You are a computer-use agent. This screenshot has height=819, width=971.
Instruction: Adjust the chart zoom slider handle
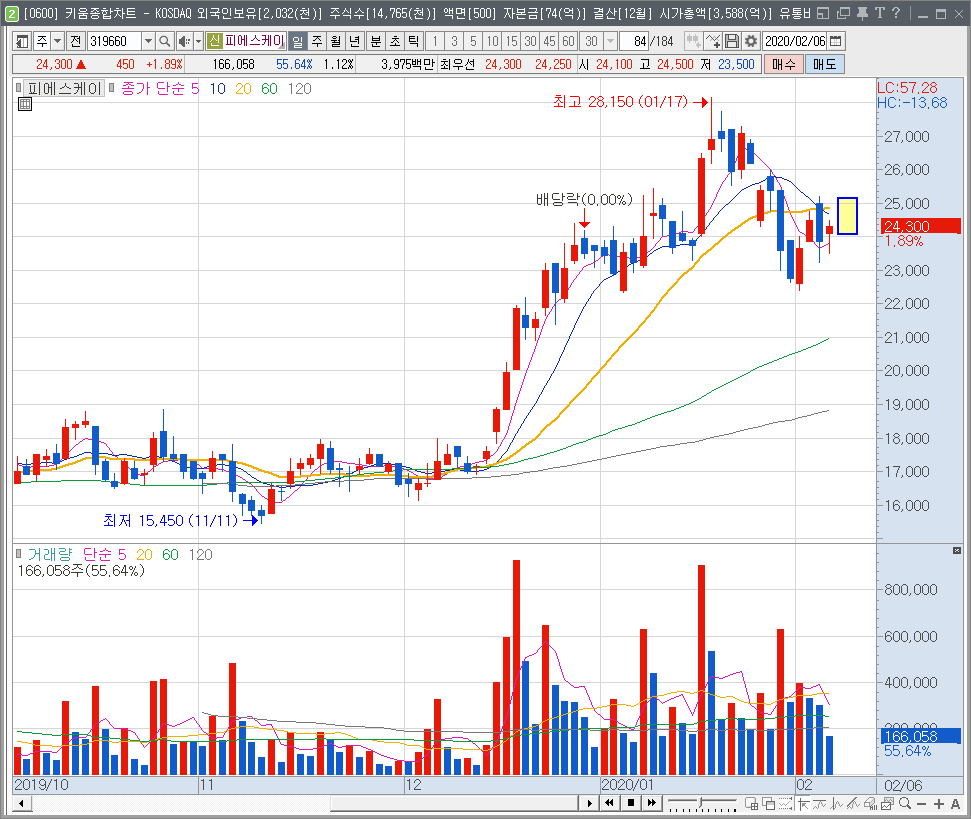701,803
